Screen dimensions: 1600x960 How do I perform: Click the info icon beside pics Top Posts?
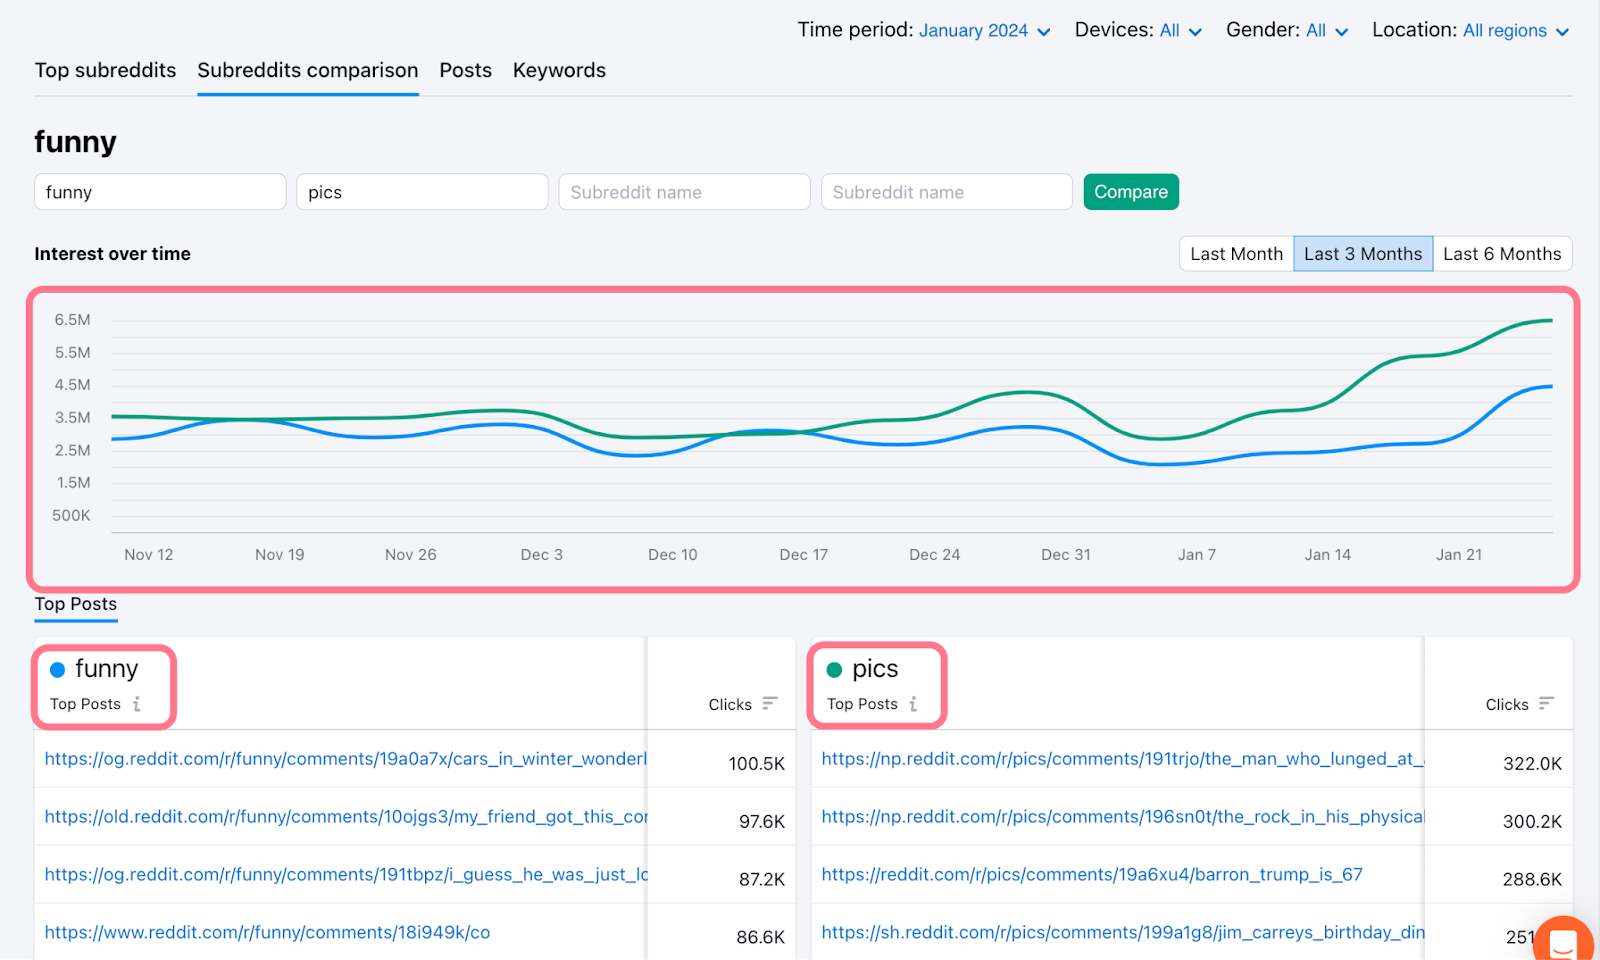pos(913,704)
